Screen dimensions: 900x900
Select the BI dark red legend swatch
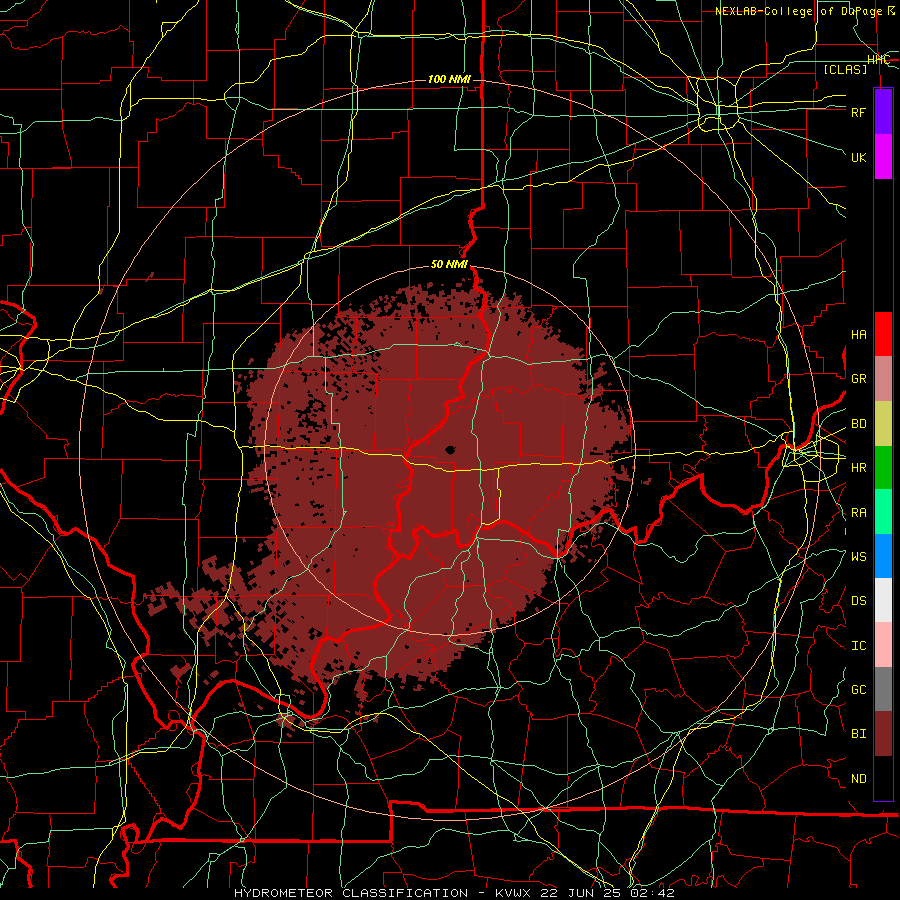(883, 734)
